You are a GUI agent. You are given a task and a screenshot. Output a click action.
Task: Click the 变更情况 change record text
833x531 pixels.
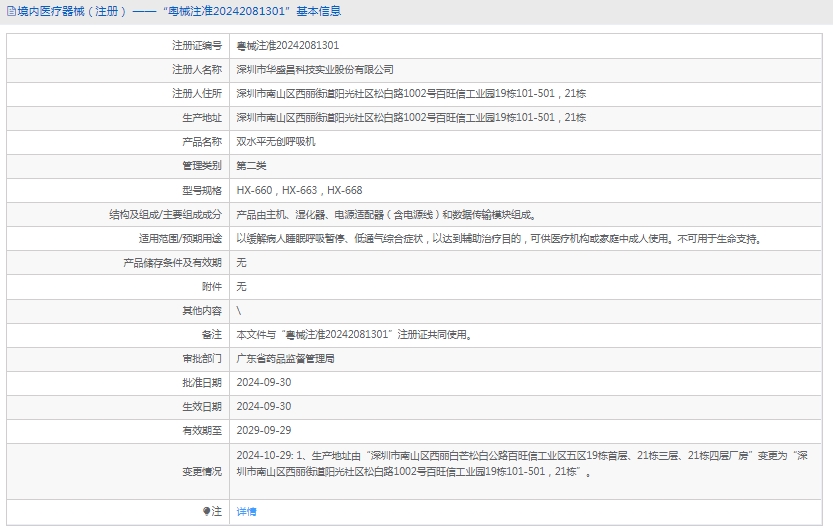pyautogui.click(x=520, y=463)
